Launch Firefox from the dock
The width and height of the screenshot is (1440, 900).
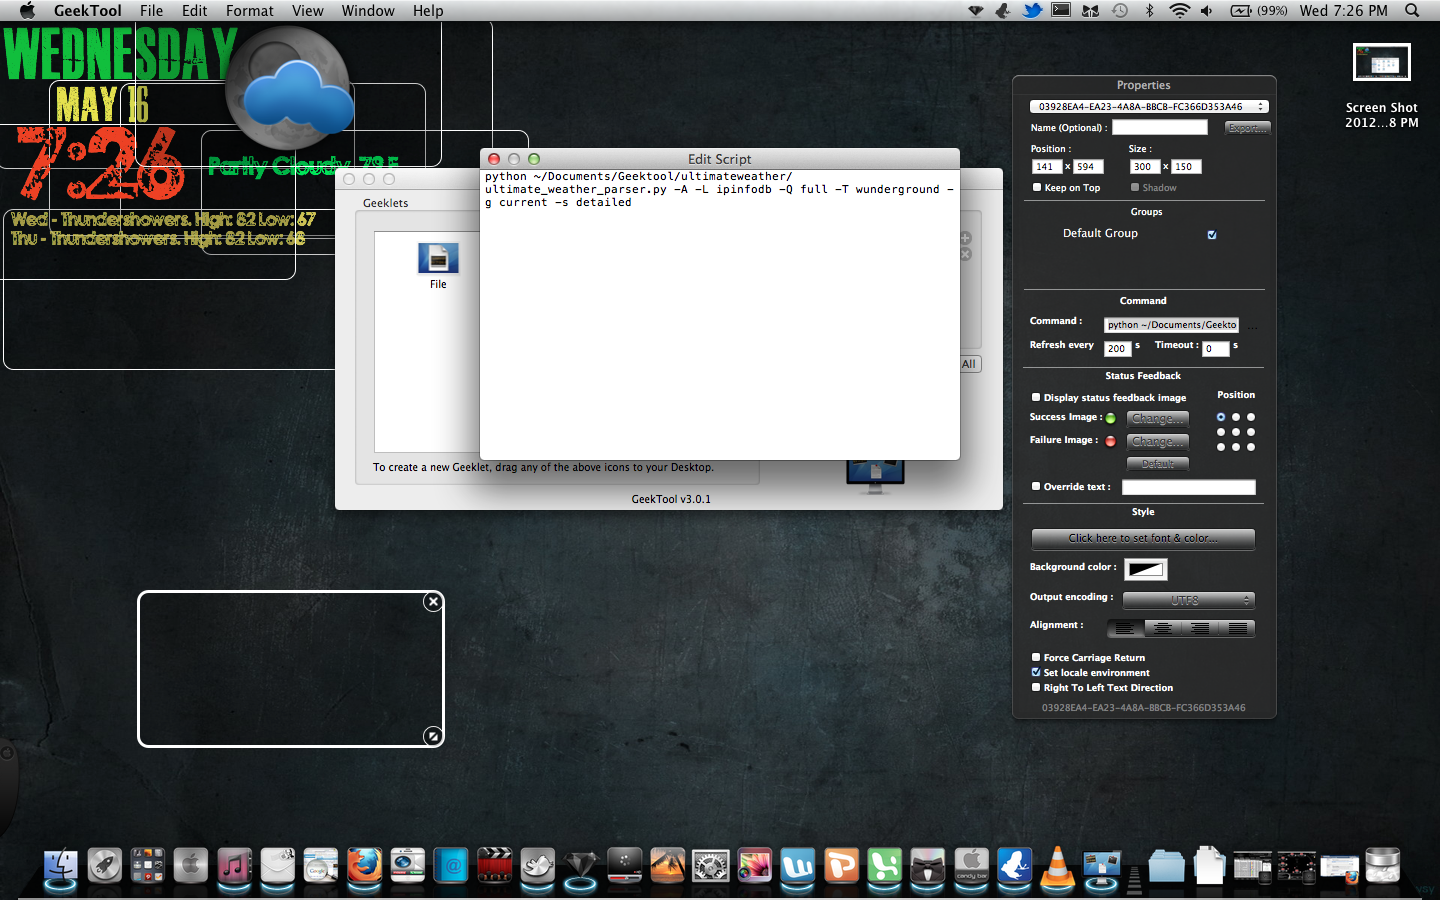(x=365, y=866)
